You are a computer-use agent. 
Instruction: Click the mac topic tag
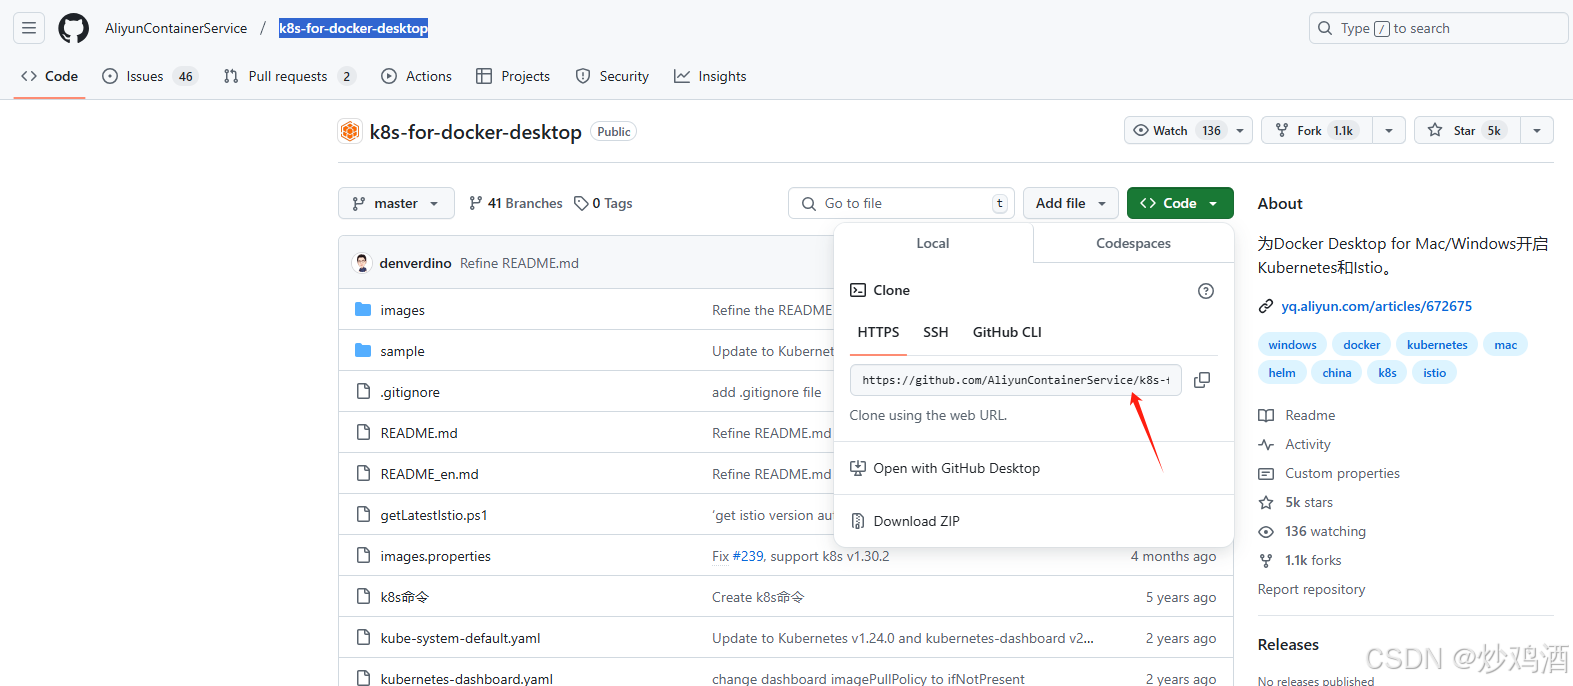[1505, 345]
